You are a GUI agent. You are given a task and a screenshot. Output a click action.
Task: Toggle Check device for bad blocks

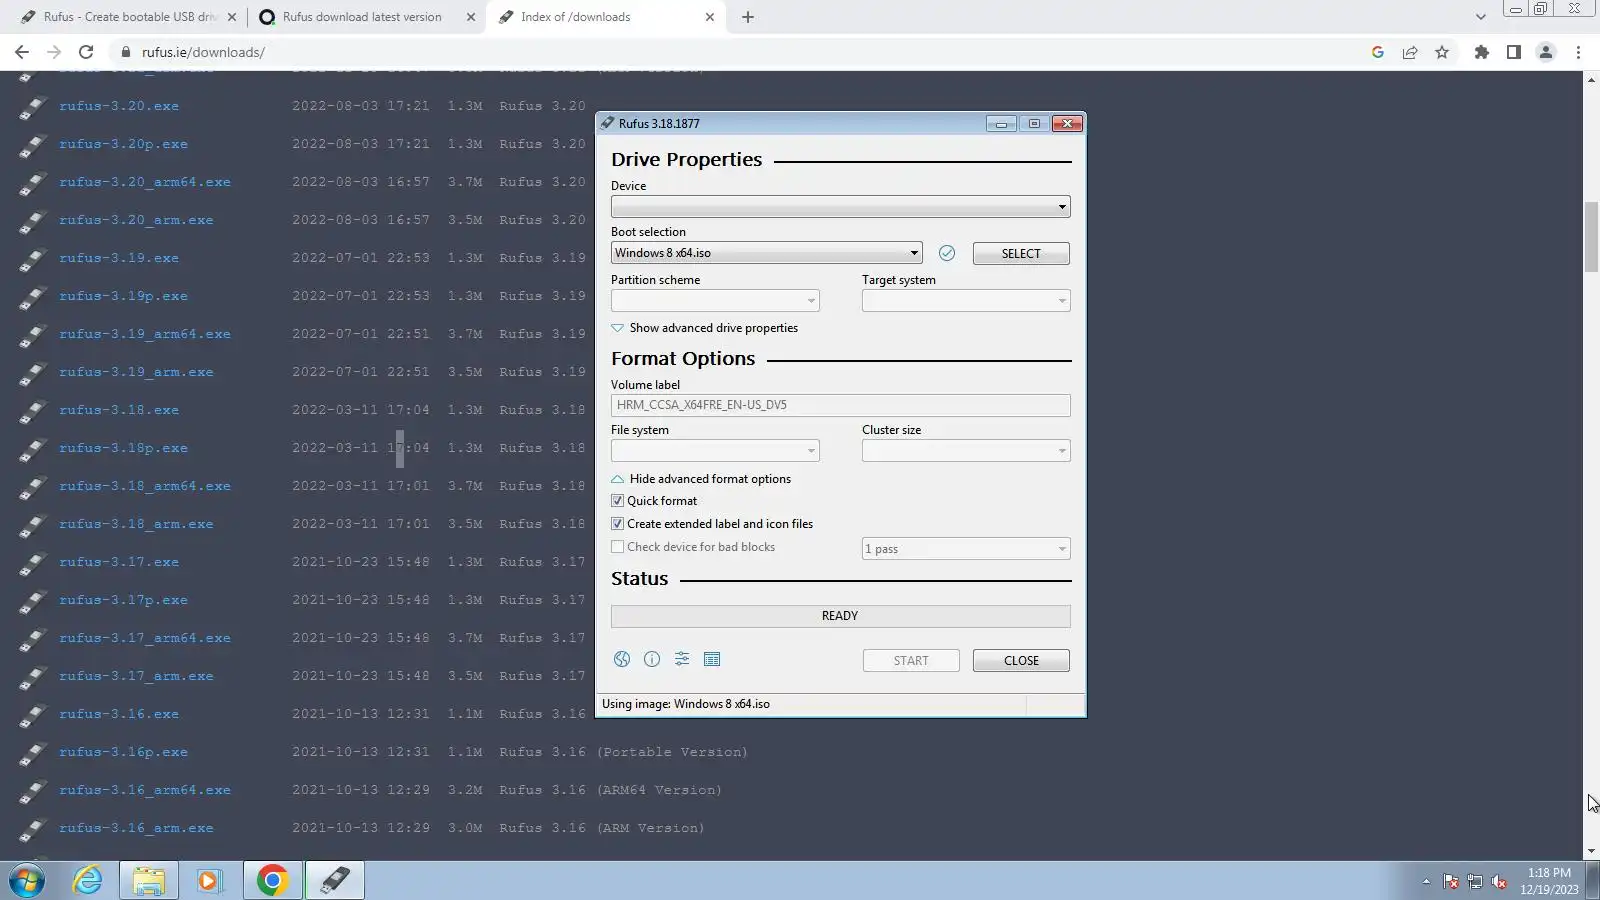coord(618,547)
